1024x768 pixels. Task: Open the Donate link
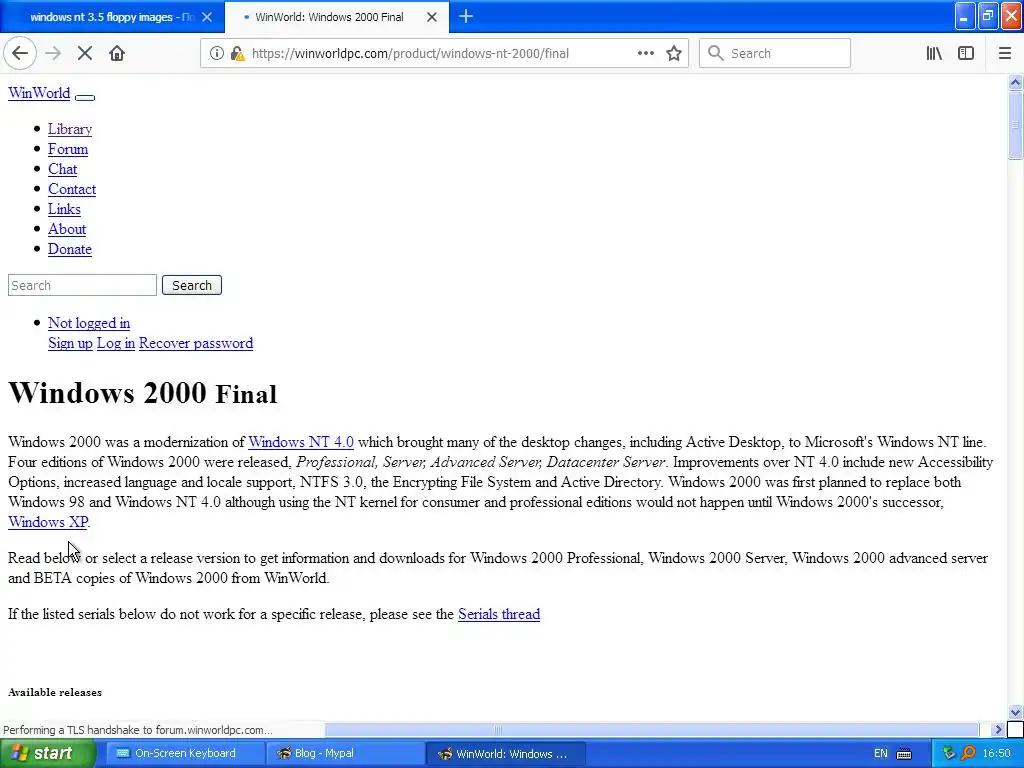[x=70, y=249]
